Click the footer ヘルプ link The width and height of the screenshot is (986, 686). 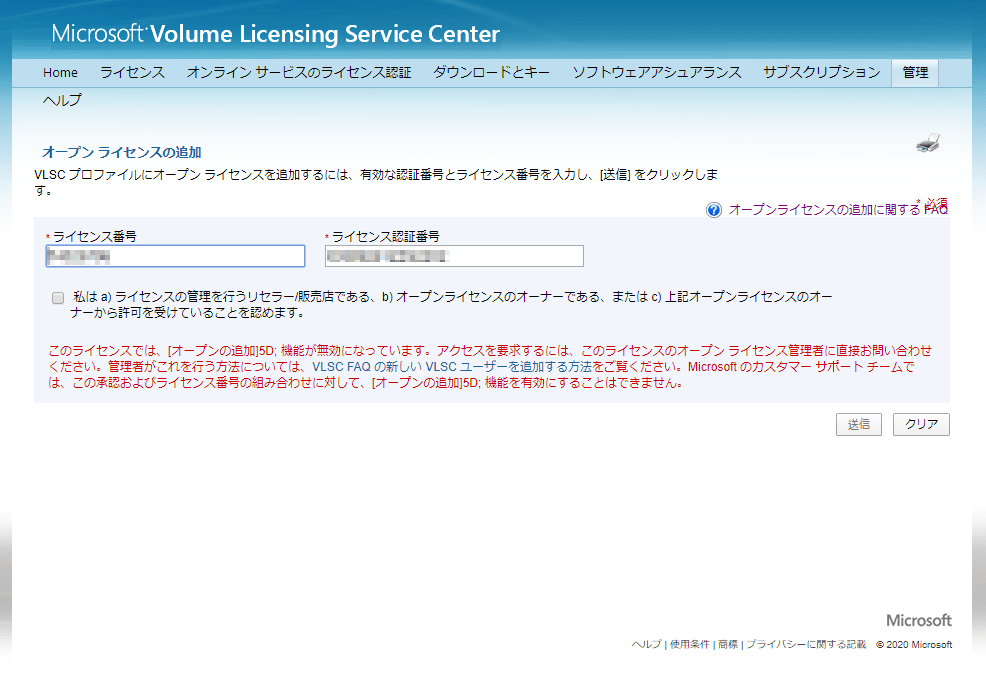pos(646,645)
